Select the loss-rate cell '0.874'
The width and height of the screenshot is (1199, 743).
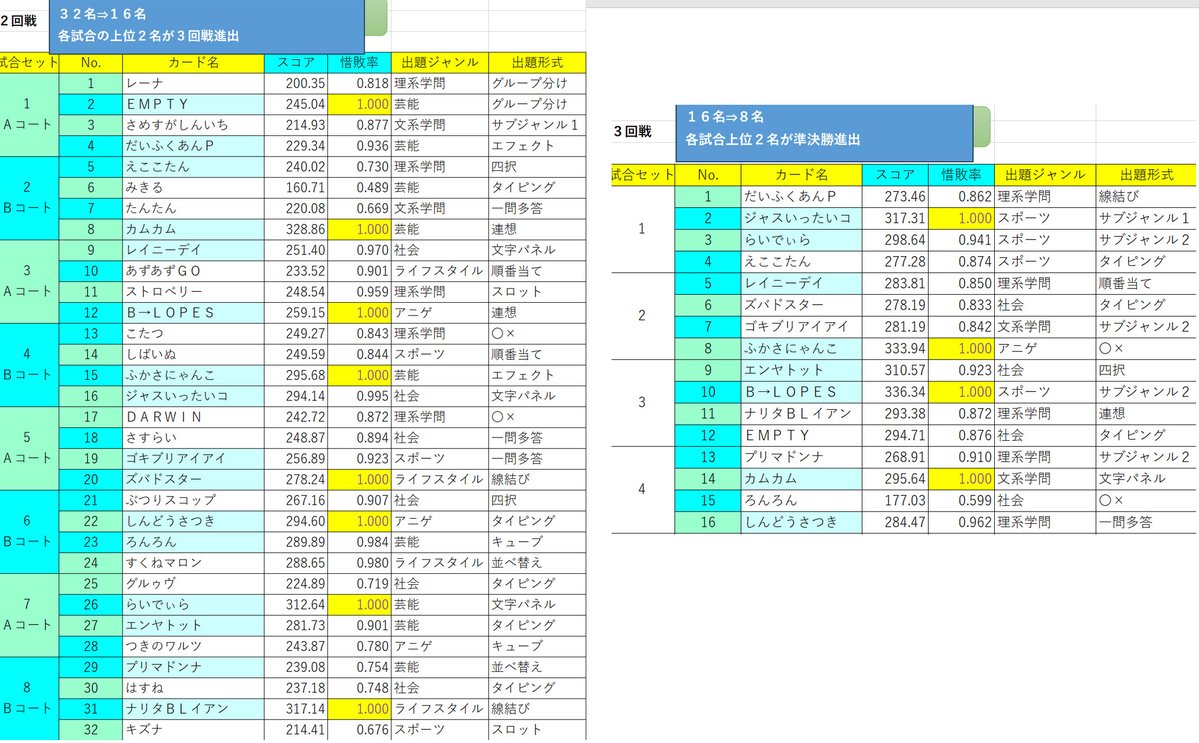(960, 261)
